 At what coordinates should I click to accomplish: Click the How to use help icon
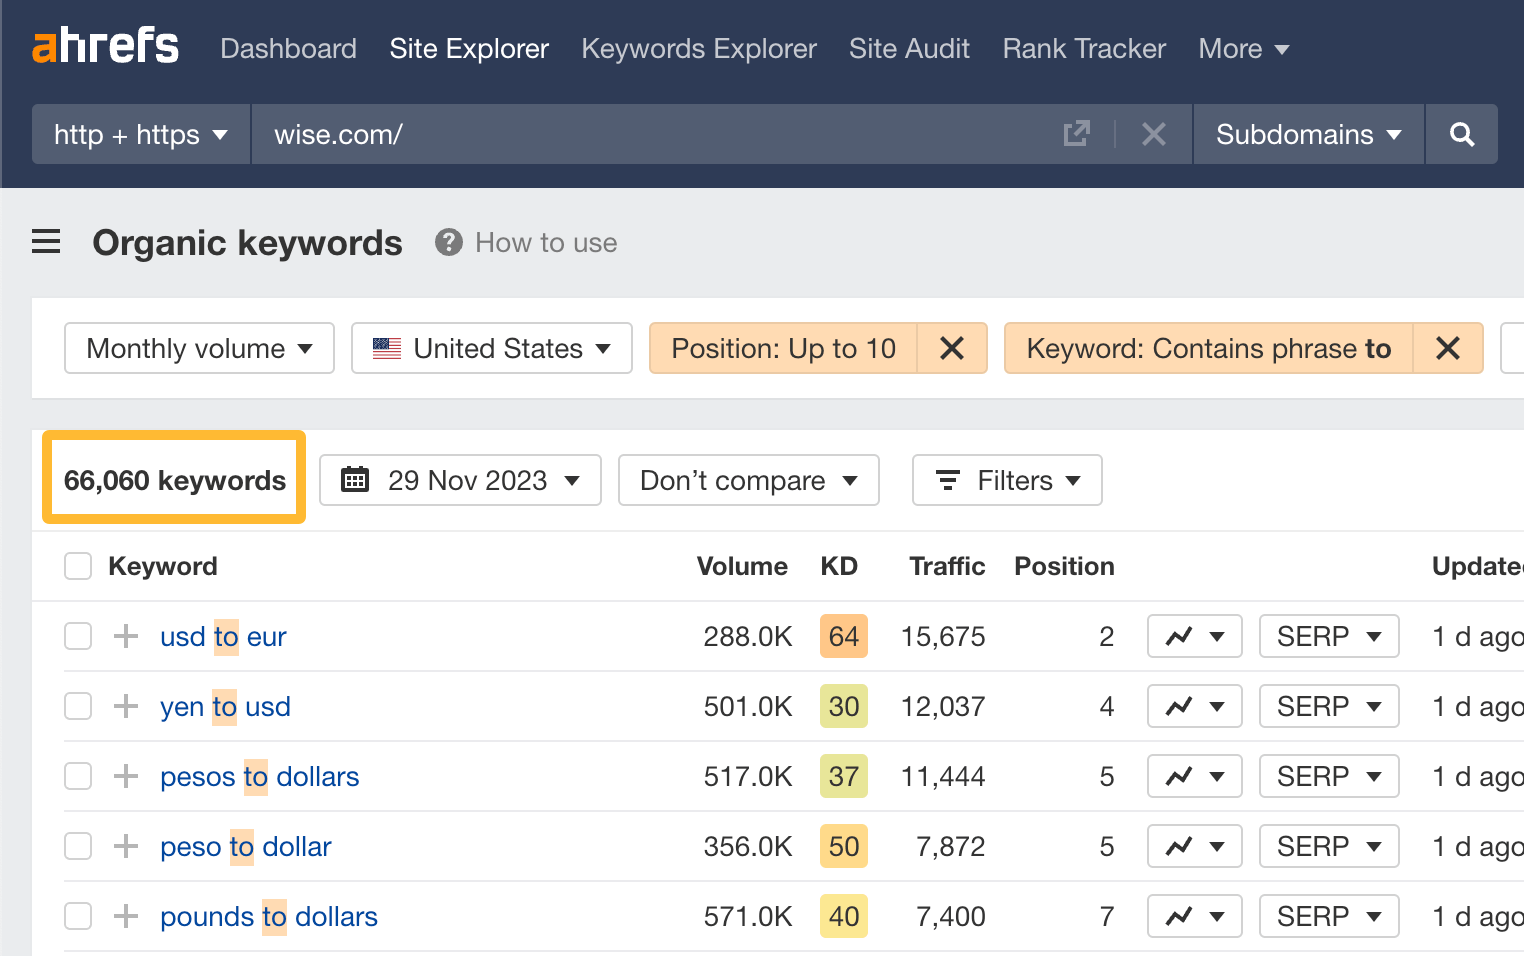448,242
